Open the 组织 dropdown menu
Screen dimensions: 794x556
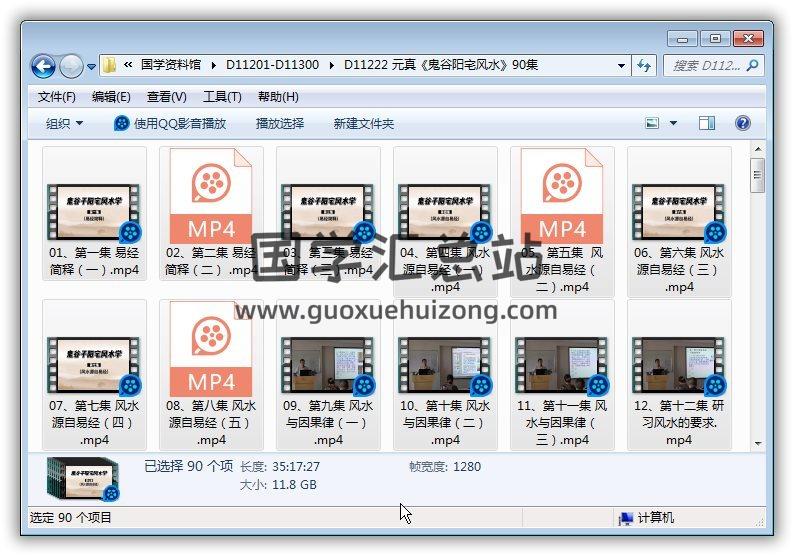click(65, 124)
